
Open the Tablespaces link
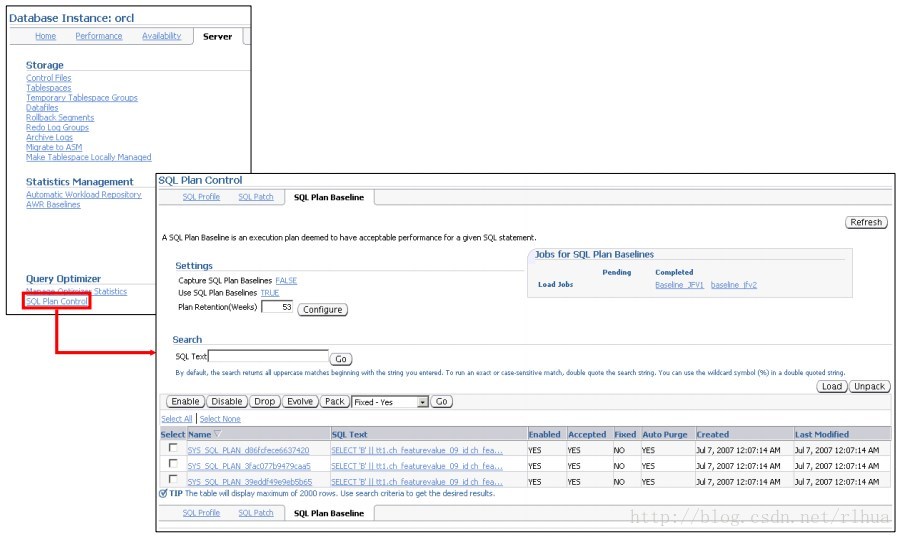pos(49,88)
